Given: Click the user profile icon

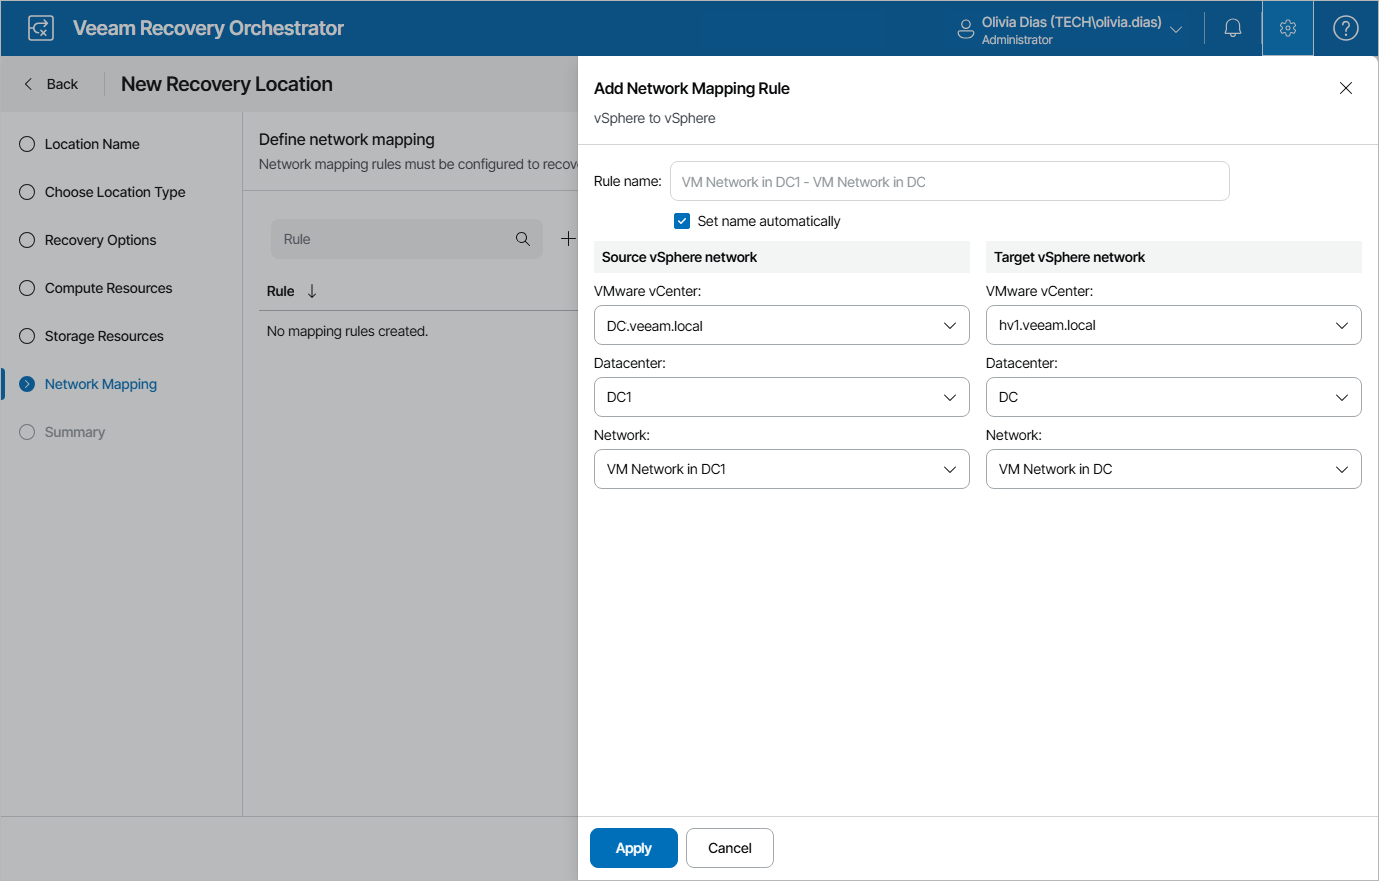Looking at the screenshot, I should click(966, 29).
